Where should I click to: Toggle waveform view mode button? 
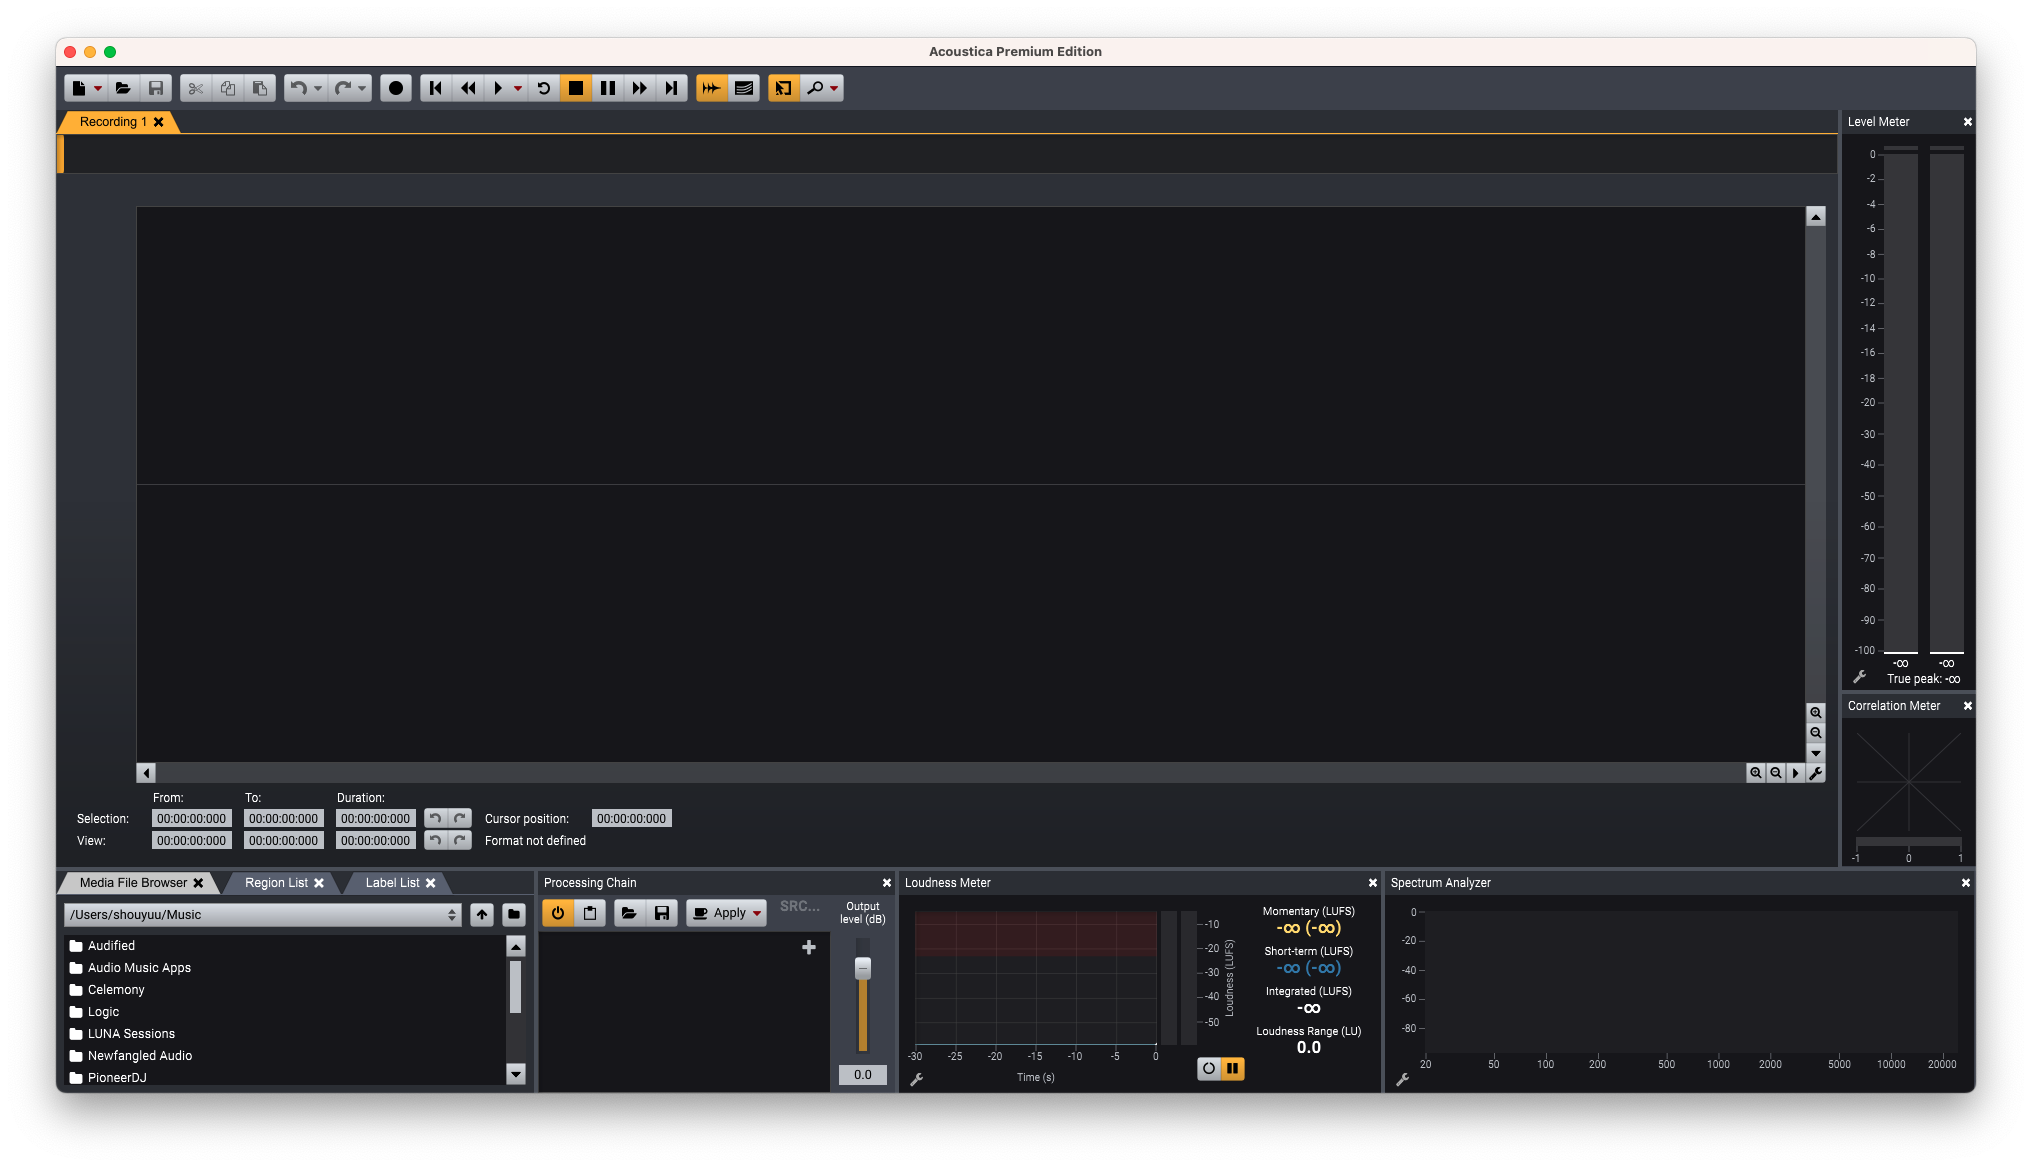click(711, 88)
